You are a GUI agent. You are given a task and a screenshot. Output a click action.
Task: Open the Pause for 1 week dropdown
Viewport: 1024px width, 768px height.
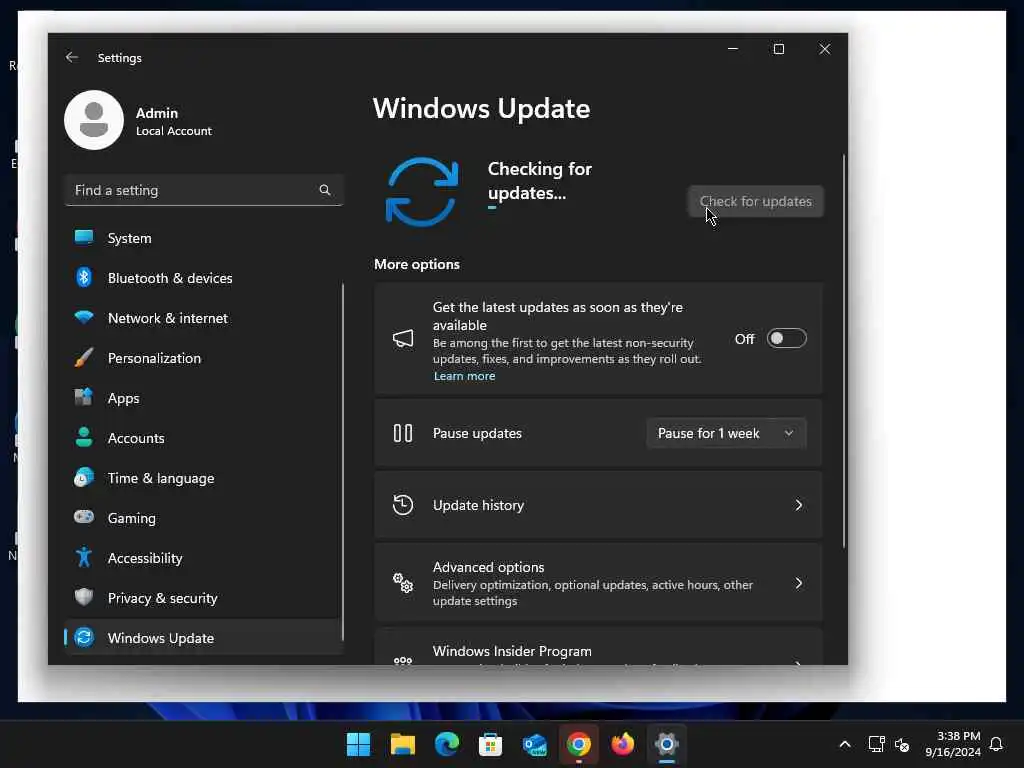click(x=726, y=433)
